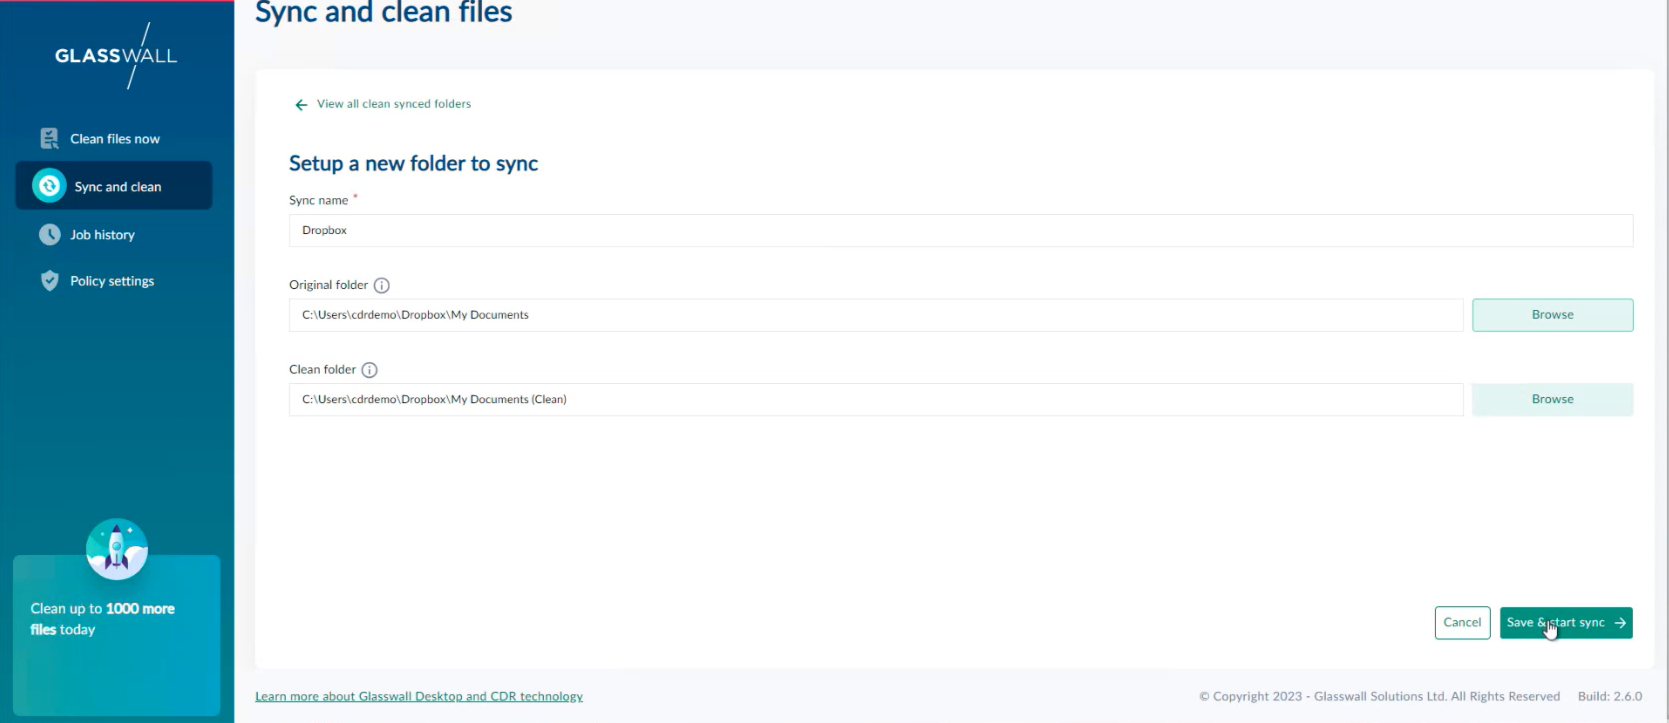Select Sync and clean in the sidebar

(x=117, y=187)
